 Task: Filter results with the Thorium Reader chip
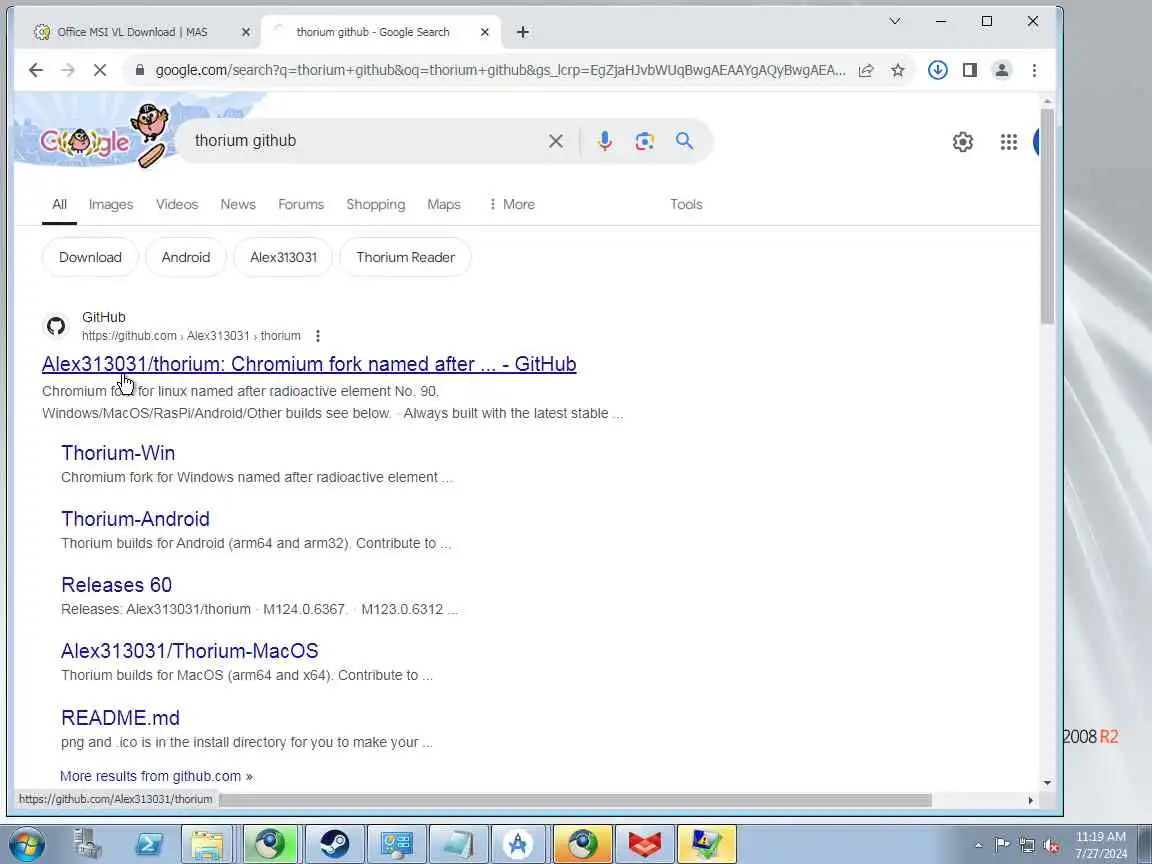coord(406,257)
